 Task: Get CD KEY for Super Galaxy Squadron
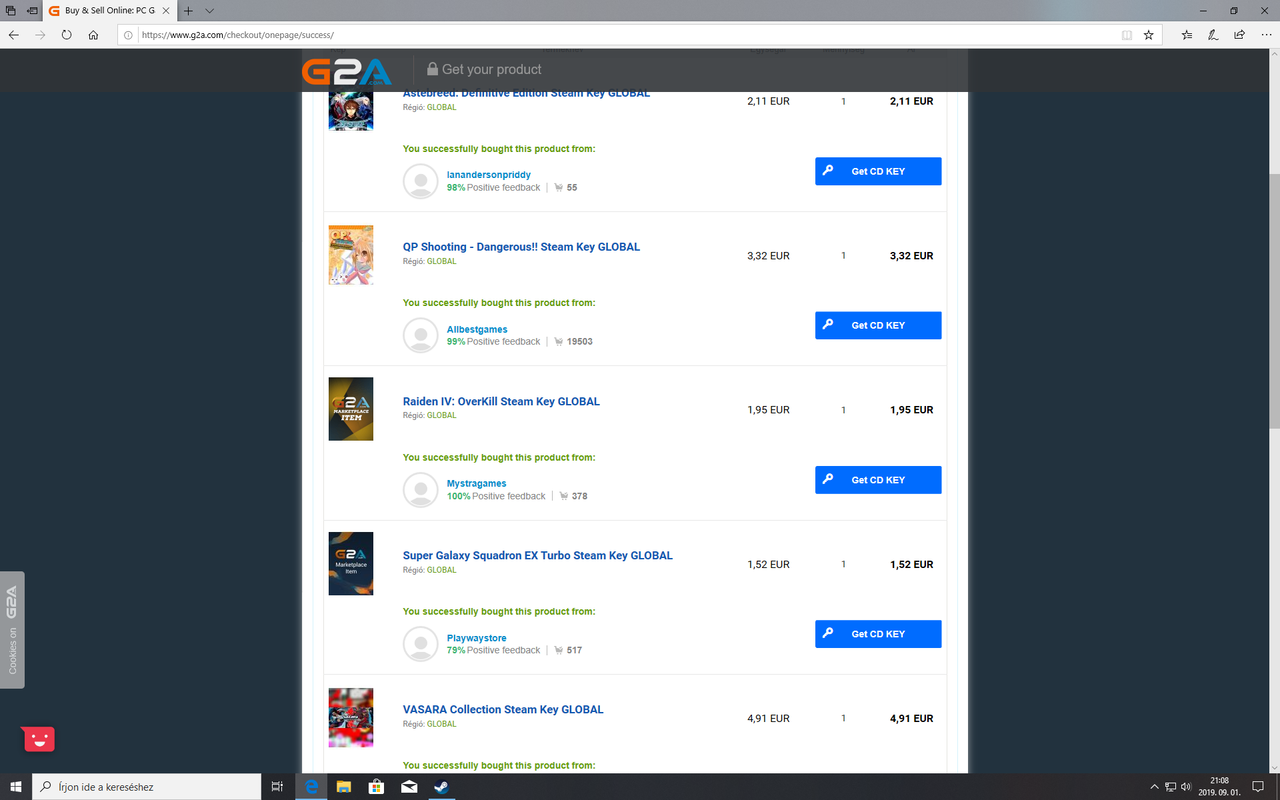tap(878, 634)
